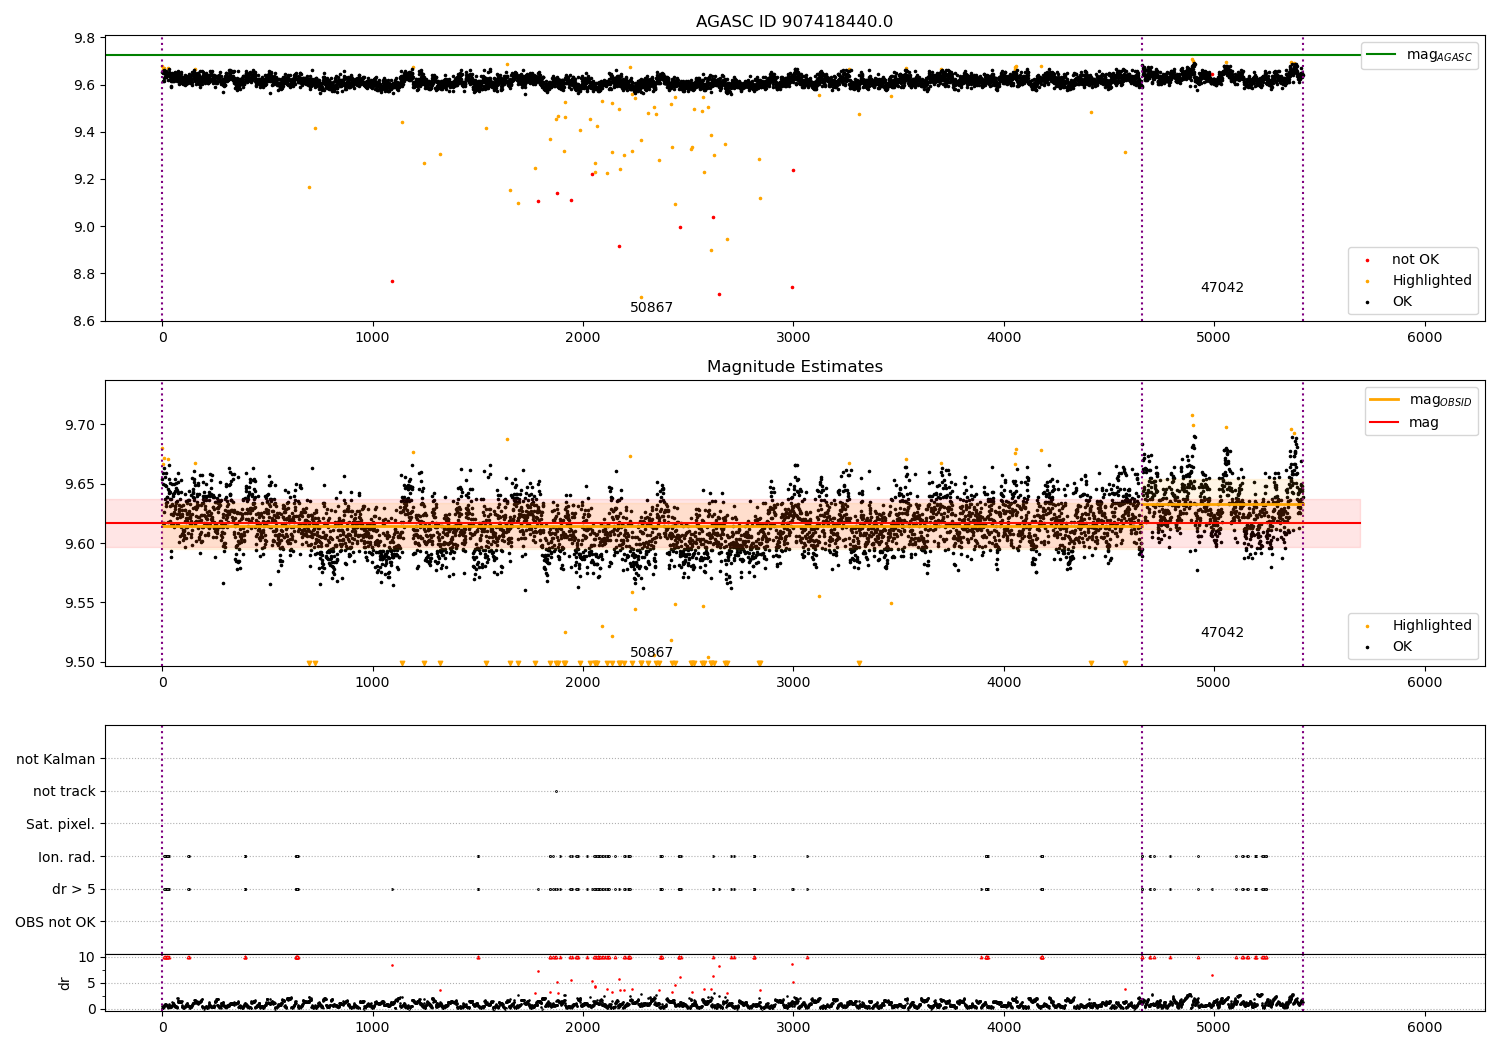This screenshot has width=1500, height=1050.
Task: Click the 'Magnitude Estimates' plot title
Action: [x=794, y=367]
